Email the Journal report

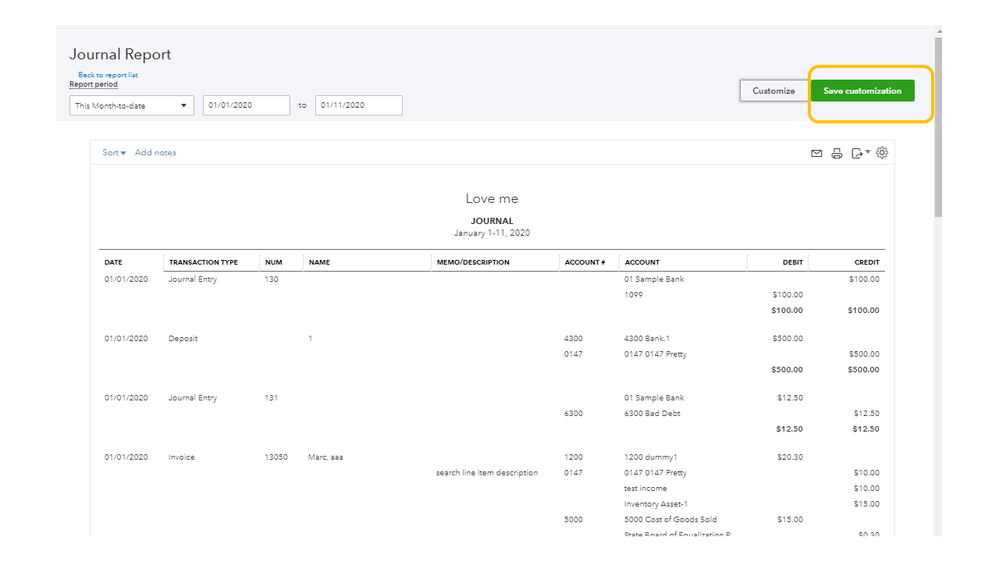(x=816, y=153)
